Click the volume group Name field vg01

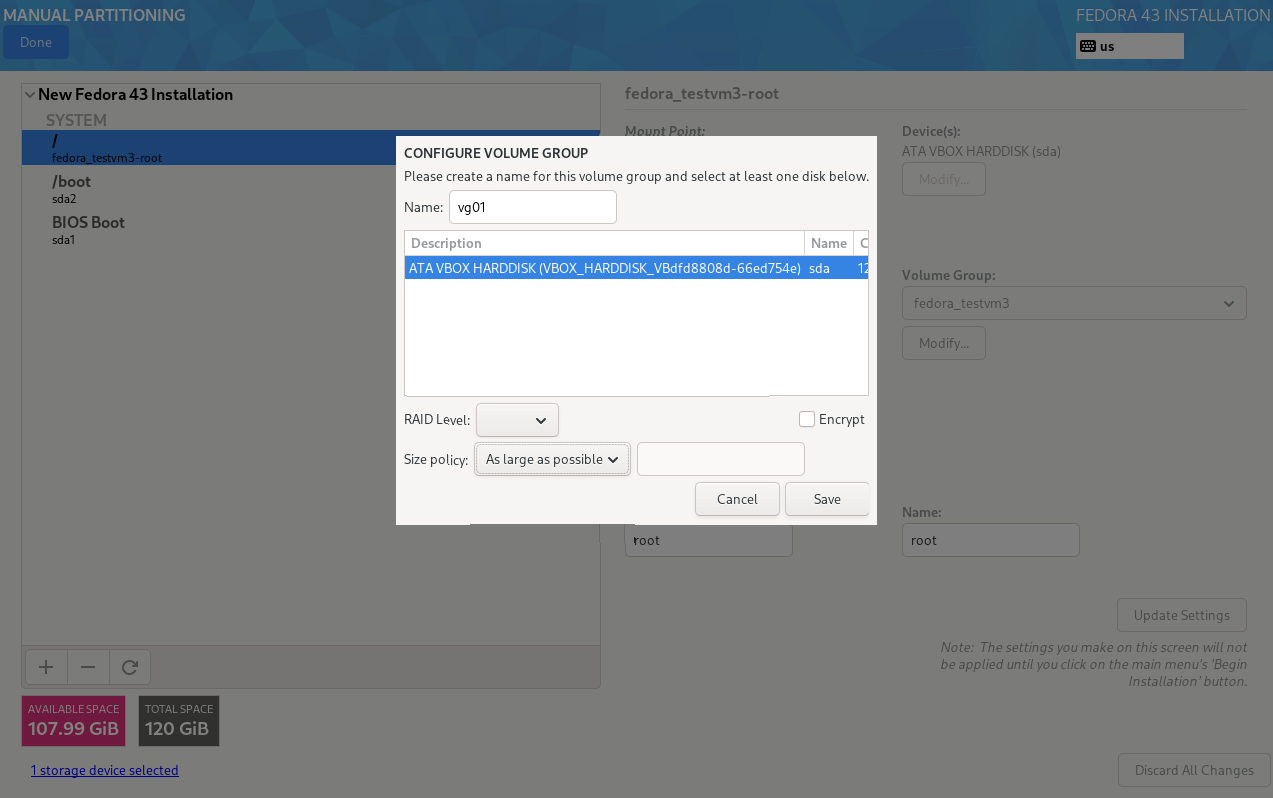532,207
